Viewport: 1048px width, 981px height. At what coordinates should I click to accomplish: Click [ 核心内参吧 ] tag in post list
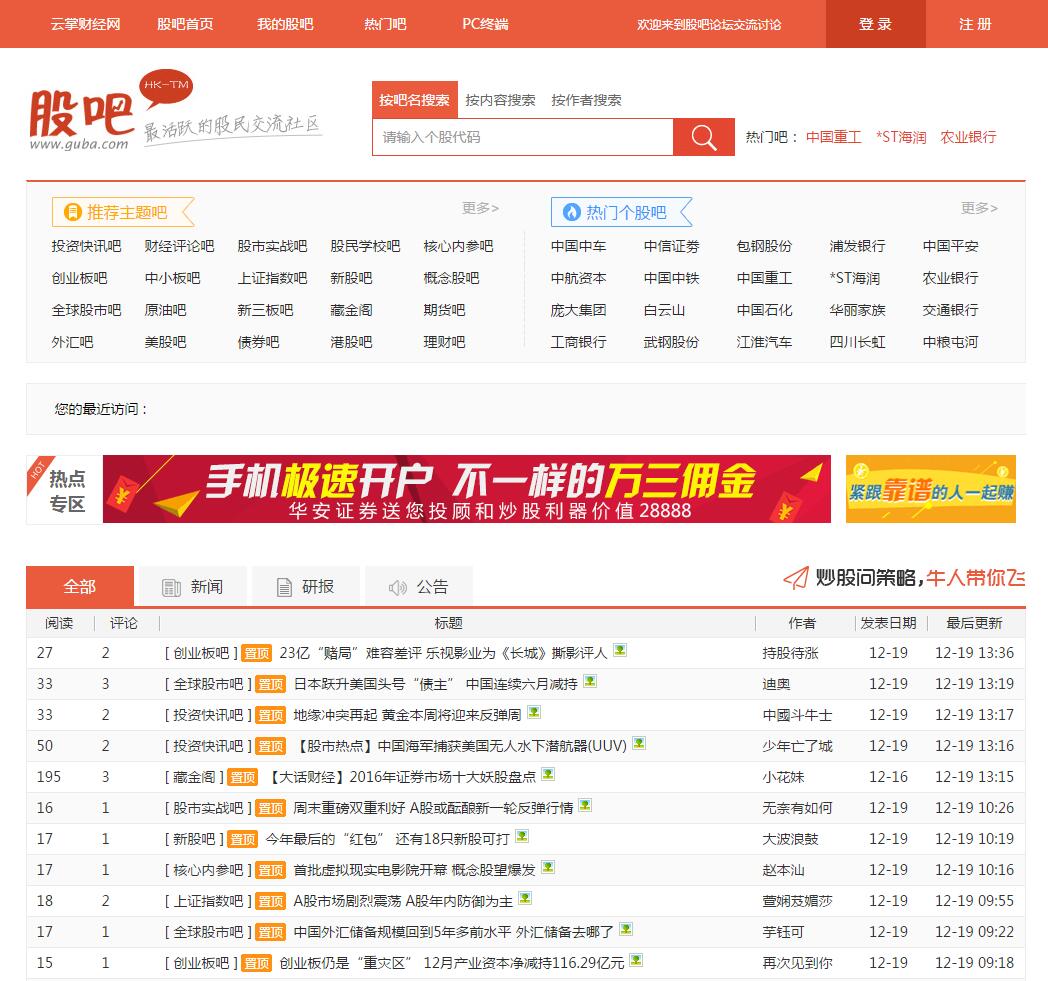pos(209,870)
